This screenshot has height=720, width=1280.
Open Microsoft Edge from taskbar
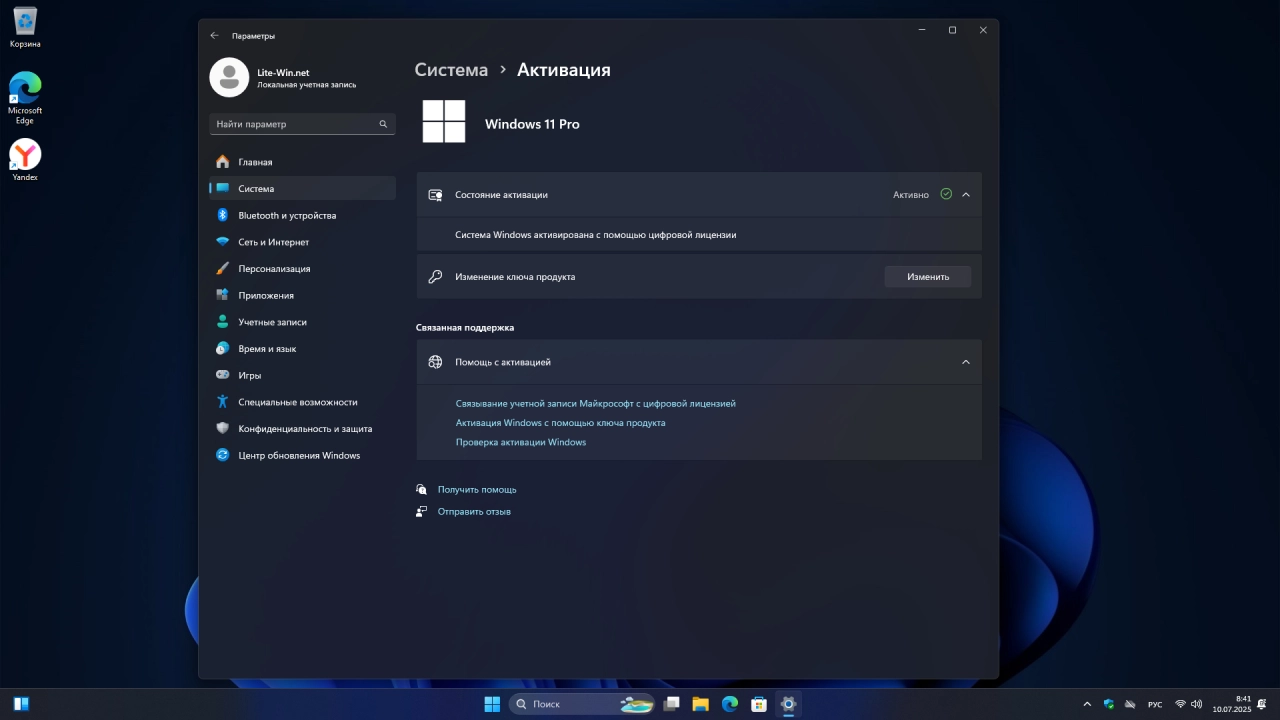click(730, 704)
